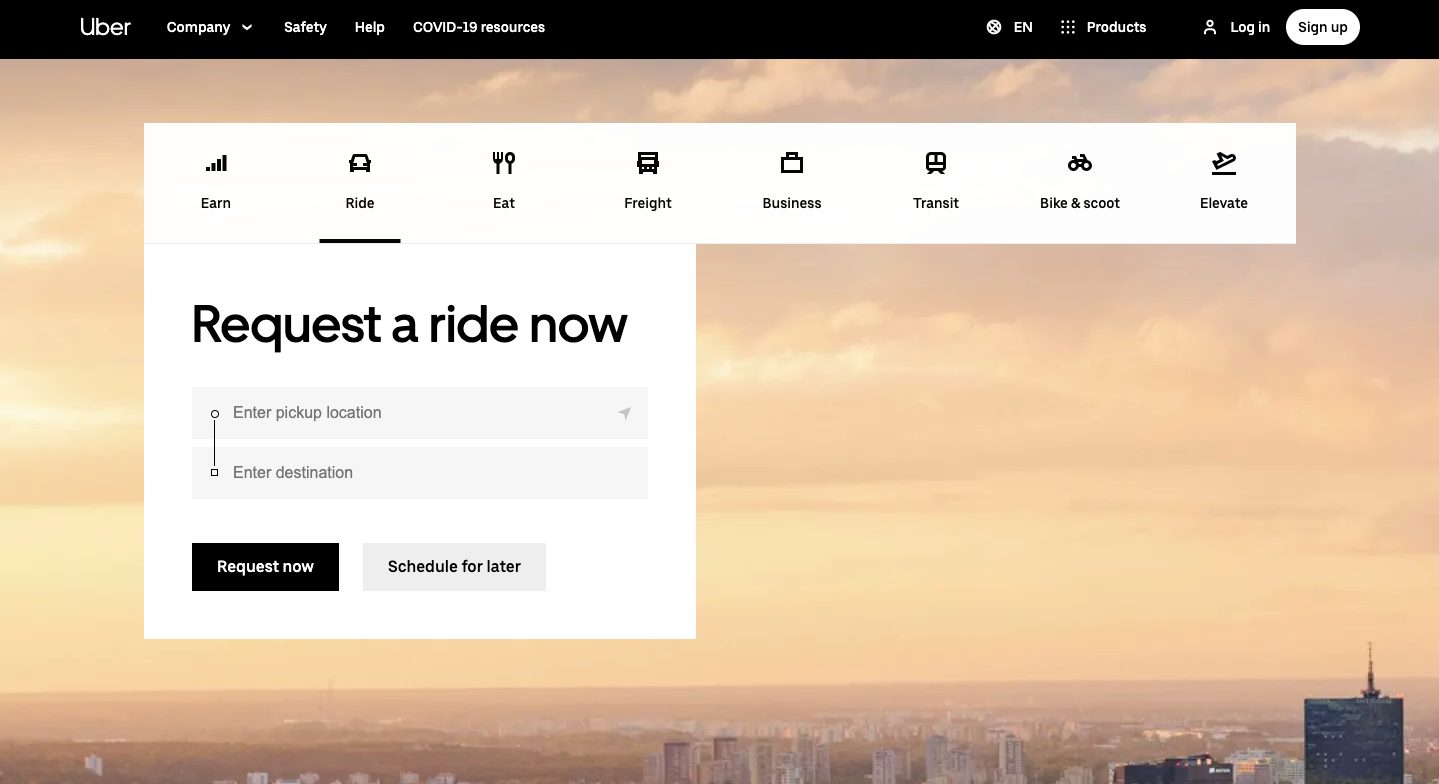This screenshot has height=784, width=1439.
Task: Select the Eat fork-and-knife icon
Action: click(x=504, y=163)
